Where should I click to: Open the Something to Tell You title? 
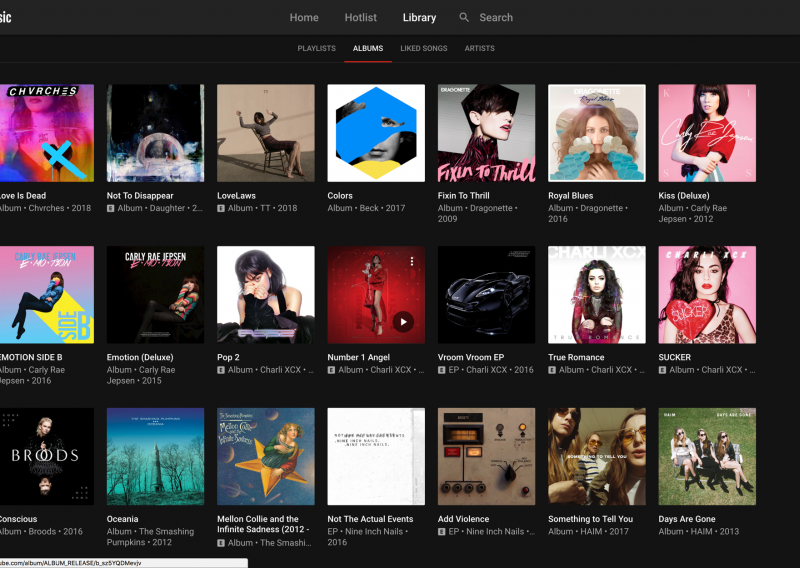(x=590, y=519)
